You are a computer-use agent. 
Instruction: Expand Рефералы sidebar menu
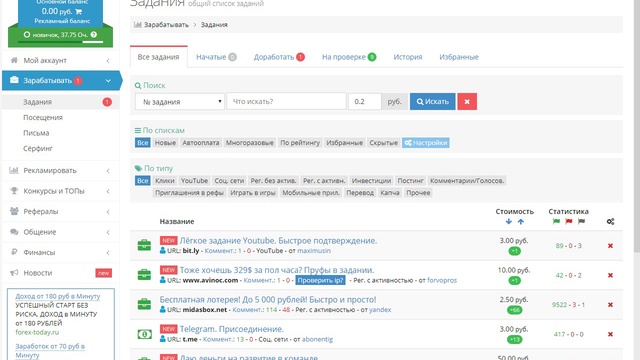(60, 211)
